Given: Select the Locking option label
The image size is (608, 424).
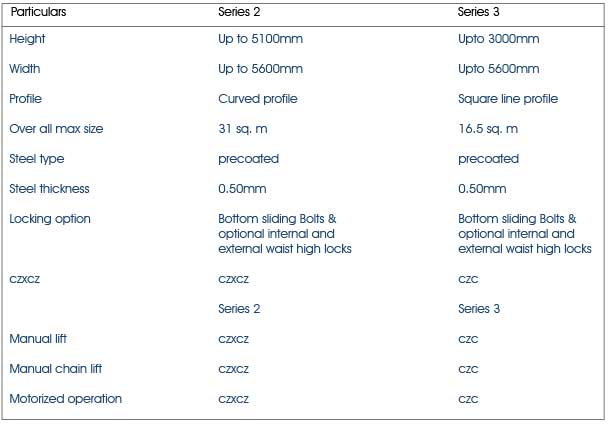Looking at the screenshot, I should 50,219.
